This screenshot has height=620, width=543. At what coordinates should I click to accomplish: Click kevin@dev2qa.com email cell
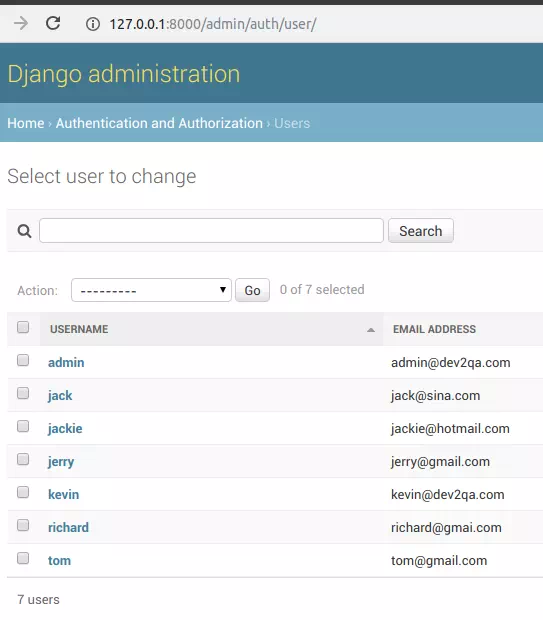pos(448,495)
